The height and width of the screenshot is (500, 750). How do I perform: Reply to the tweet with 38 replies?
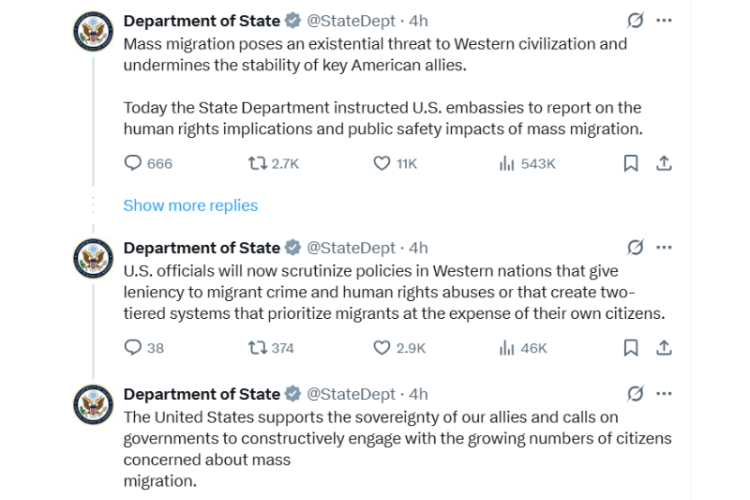(134, 348)
